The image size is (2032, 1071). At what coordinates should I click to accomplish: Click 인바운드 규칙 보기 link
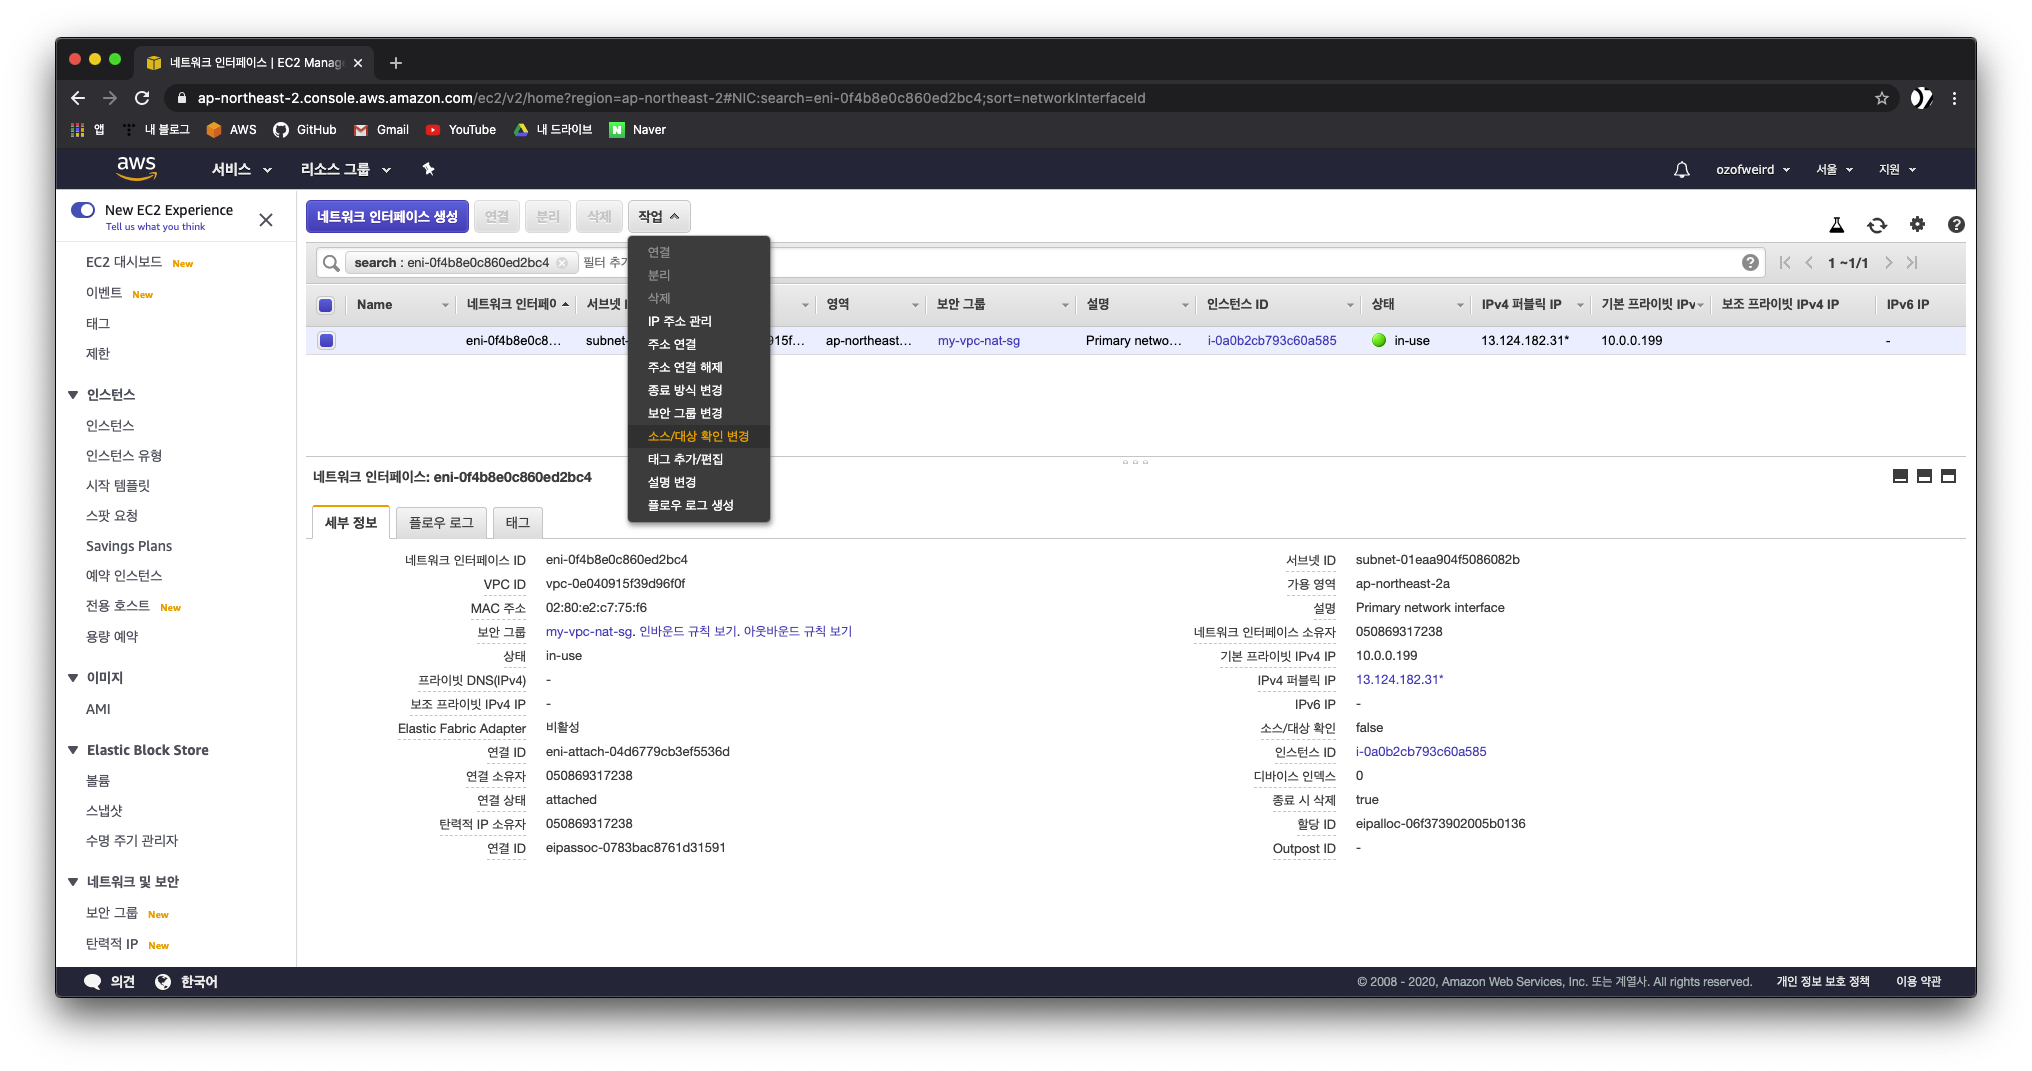(x=688, y=632)
